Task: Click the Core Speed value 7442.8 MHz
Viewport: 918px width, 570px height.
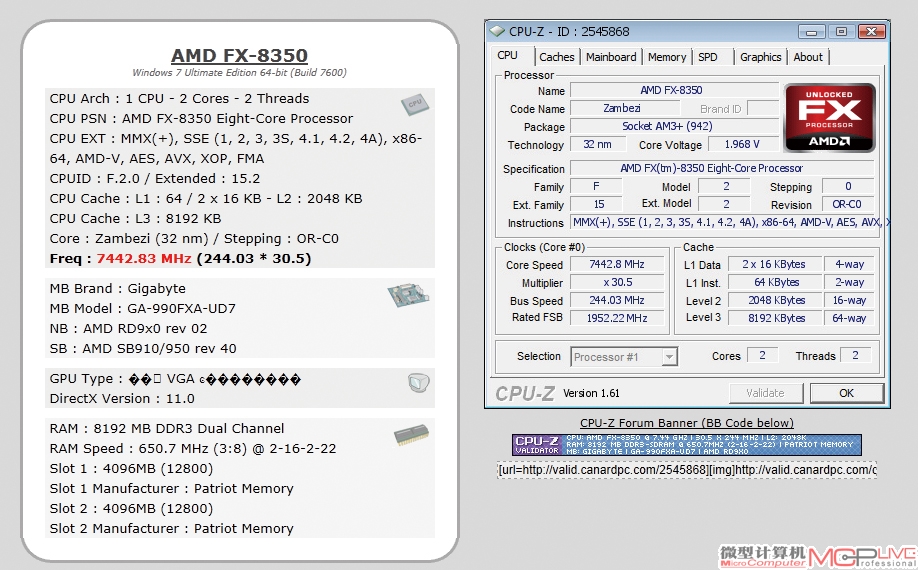Action: (x=617, y=265)
